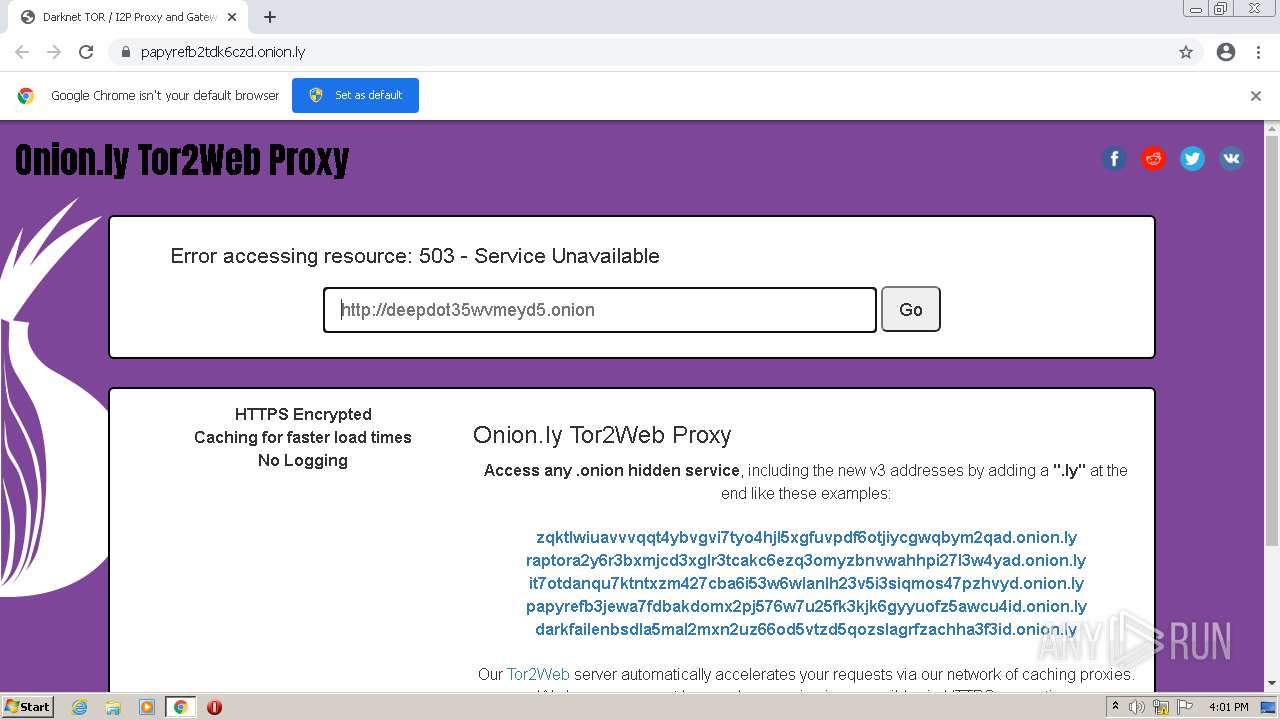Open the Reddit social icon
The width and height of the screenshot is (1280, 720).
tap(1153, 158)
